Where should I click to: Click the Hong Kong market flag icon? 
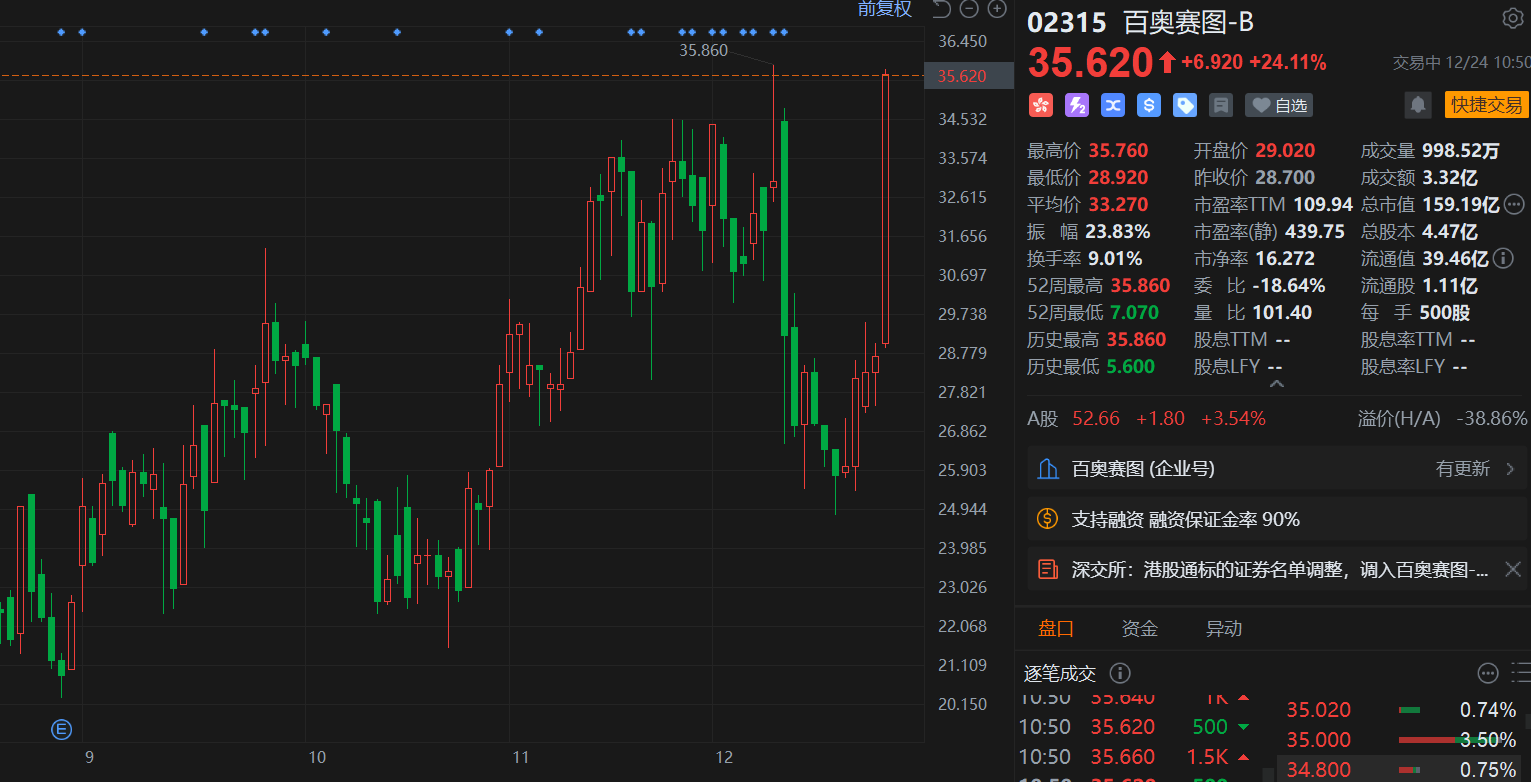[1041, 105]
